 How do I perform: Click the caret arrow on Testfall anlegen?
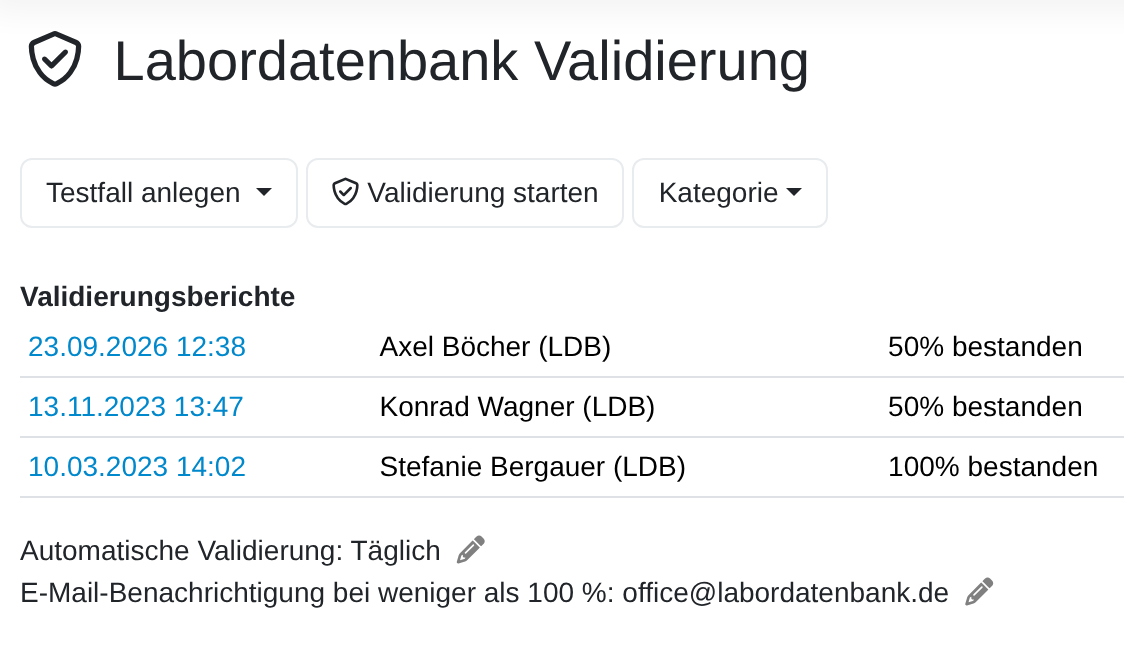[264, 192]
